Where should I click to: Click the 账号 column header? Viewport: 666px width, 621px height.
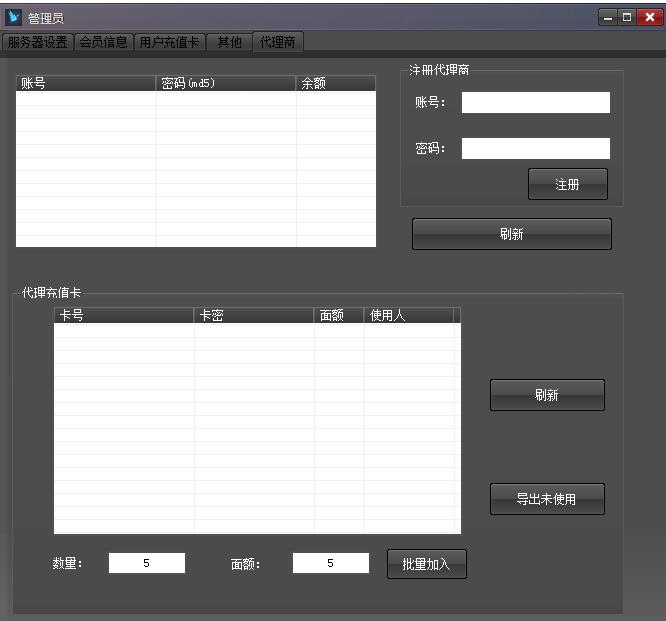86,83
